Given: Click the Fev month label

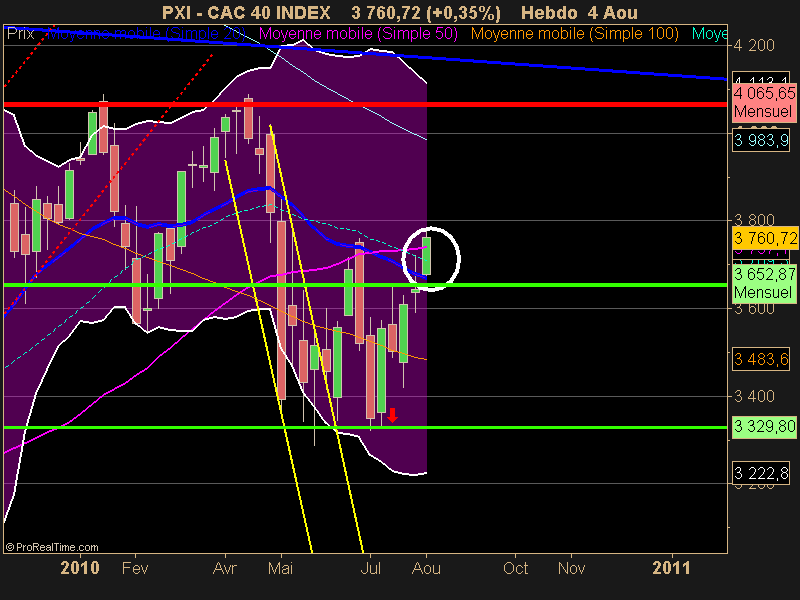Looking at the screenshot, I should tap(135, 568).
